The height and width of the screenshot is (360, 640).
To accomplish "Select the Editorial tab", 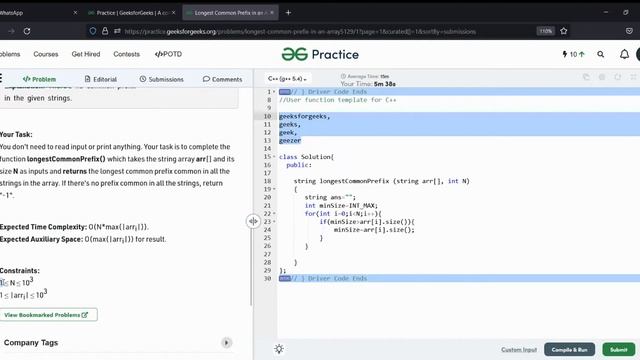I will point(100,79).
